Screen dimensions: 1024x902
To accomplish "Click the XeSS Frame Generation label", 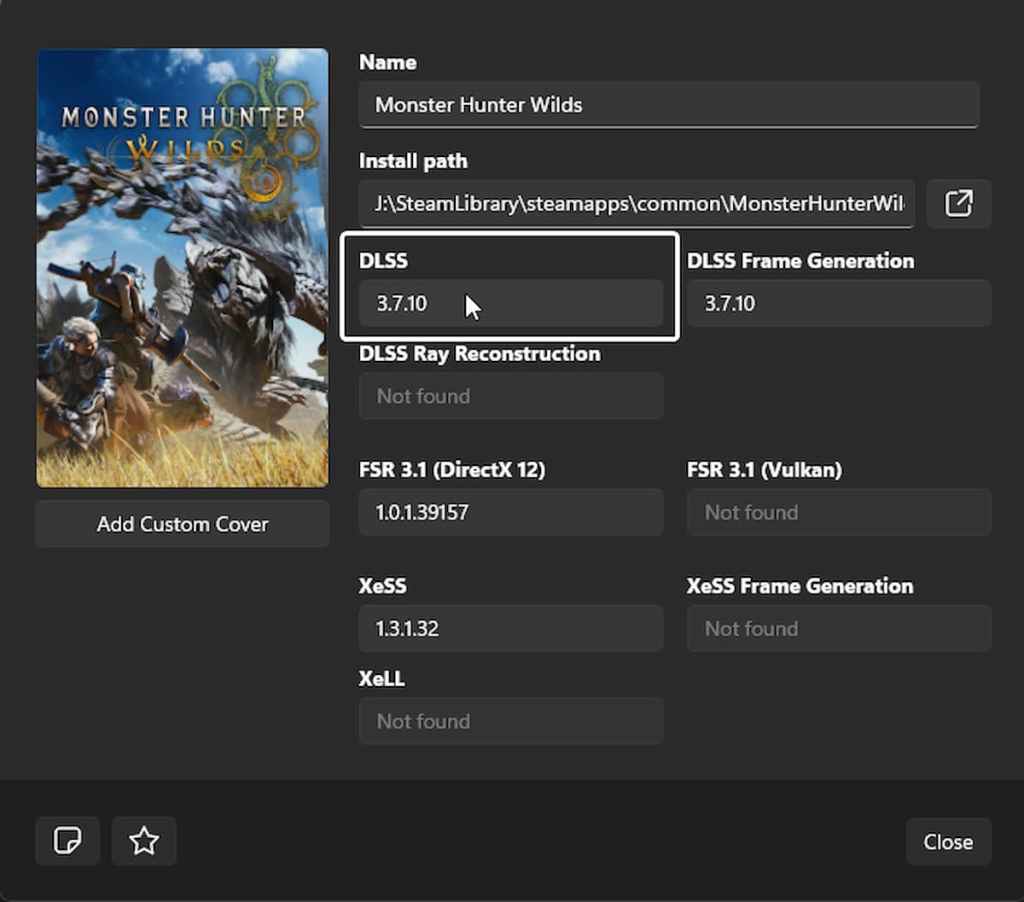I will (799, 586).
